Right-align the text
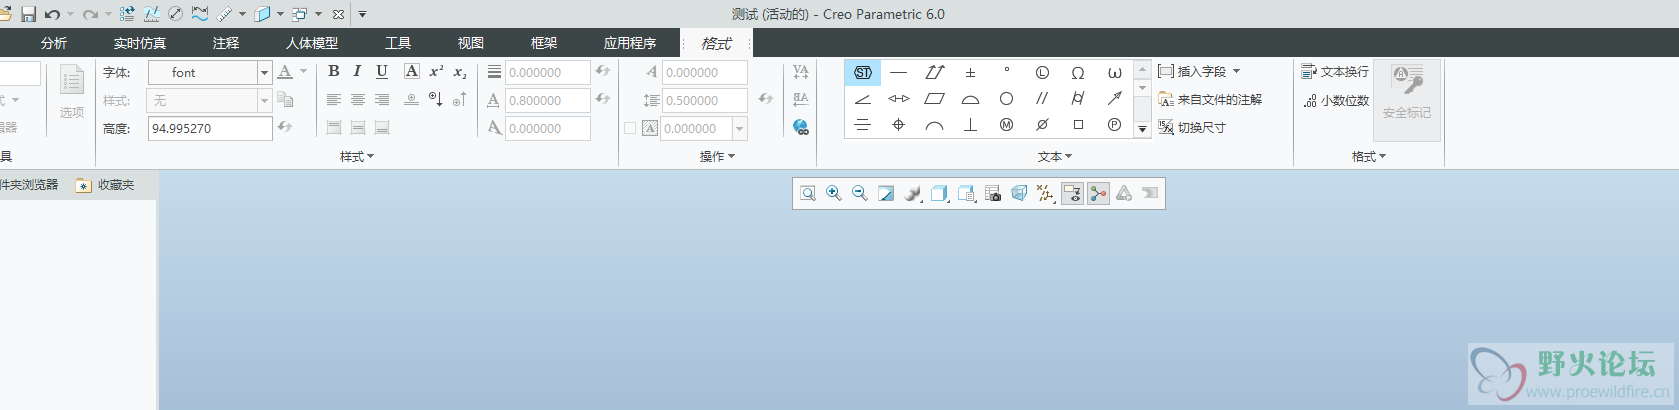Image resolution: width=1679 pixels, height=410 pixels. click(382, 99)
